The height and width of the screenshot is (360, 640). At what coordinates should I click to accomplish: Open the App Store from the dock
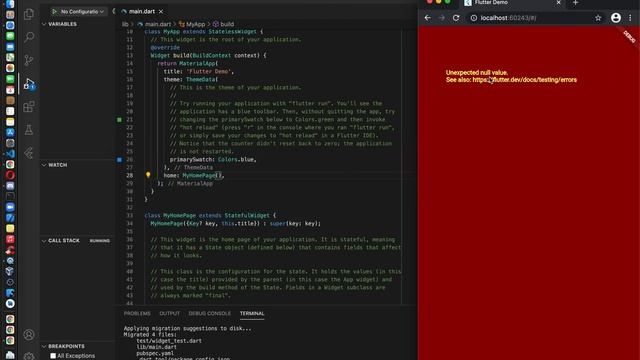click(10, 132)
